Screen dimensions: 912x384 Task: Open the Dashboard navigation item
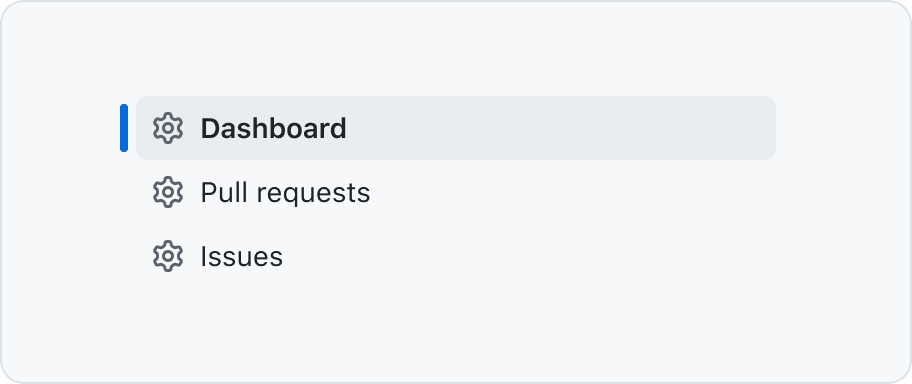click(456, 128)
